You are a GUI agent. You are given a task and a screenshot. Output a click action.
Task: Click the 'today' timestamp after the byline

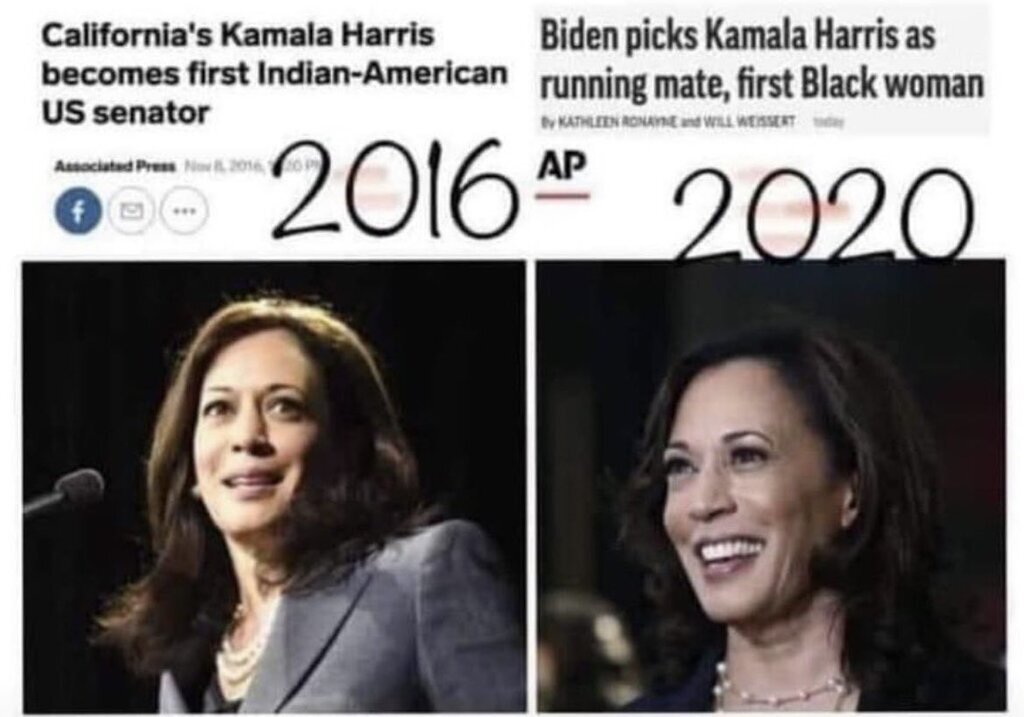tap(829, 122)
